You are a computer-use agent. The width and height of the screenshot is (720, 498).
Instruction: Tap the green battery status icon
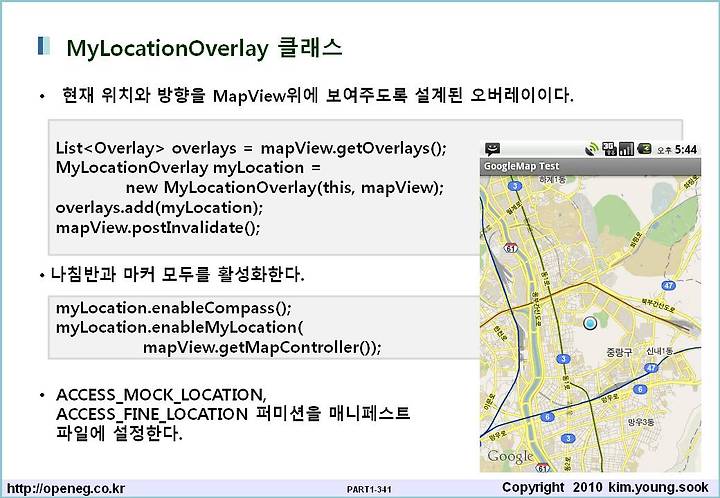click(x=644, y=149)
